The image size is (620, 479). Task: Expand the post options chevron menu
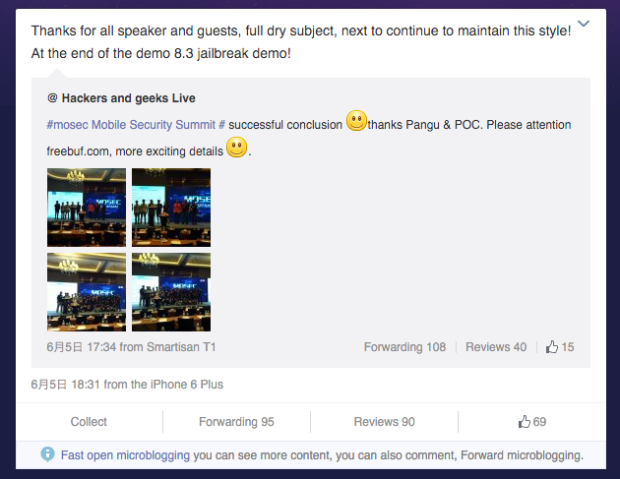pos(584,24)
